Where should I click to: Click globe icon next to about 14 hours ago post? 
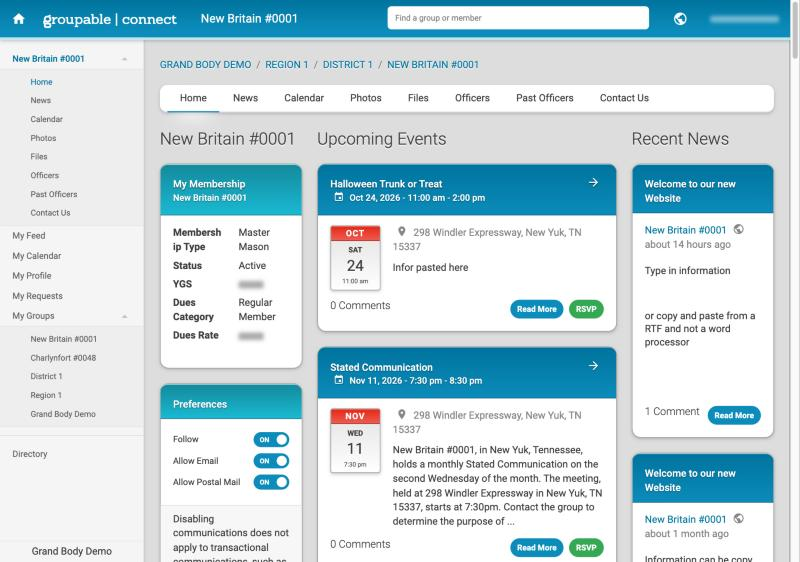[x=738, y=229]
